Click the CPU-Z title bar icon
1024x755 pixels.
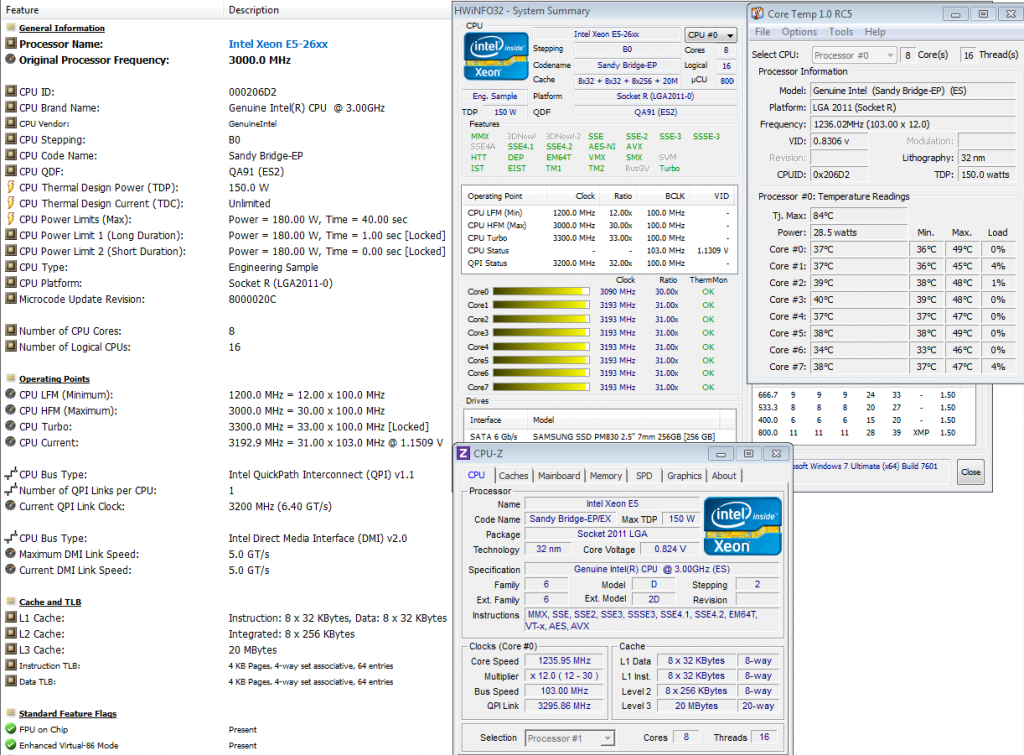pos(464,453)
